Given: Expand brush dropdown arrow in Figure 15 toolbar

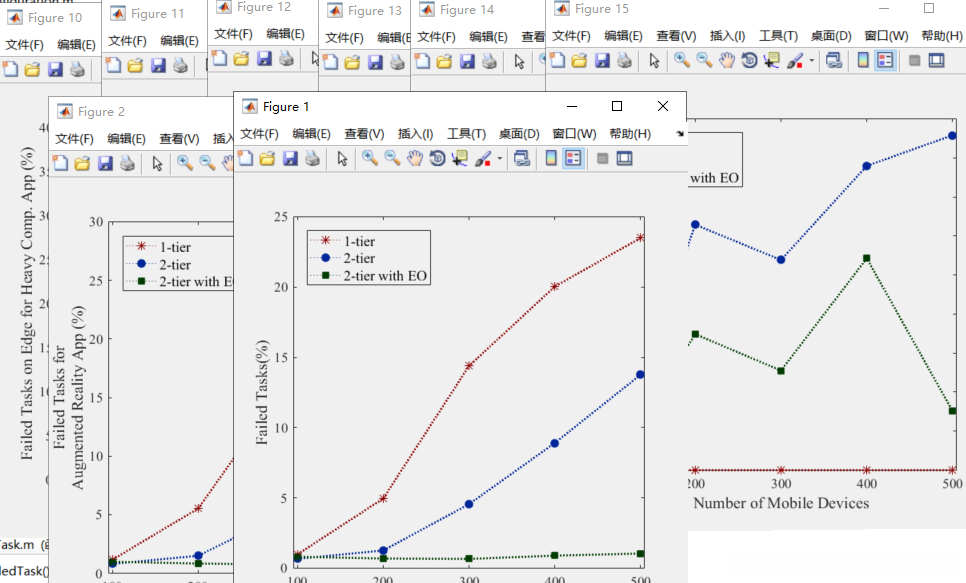Looking at the screenshot, I should coord(811,60).
